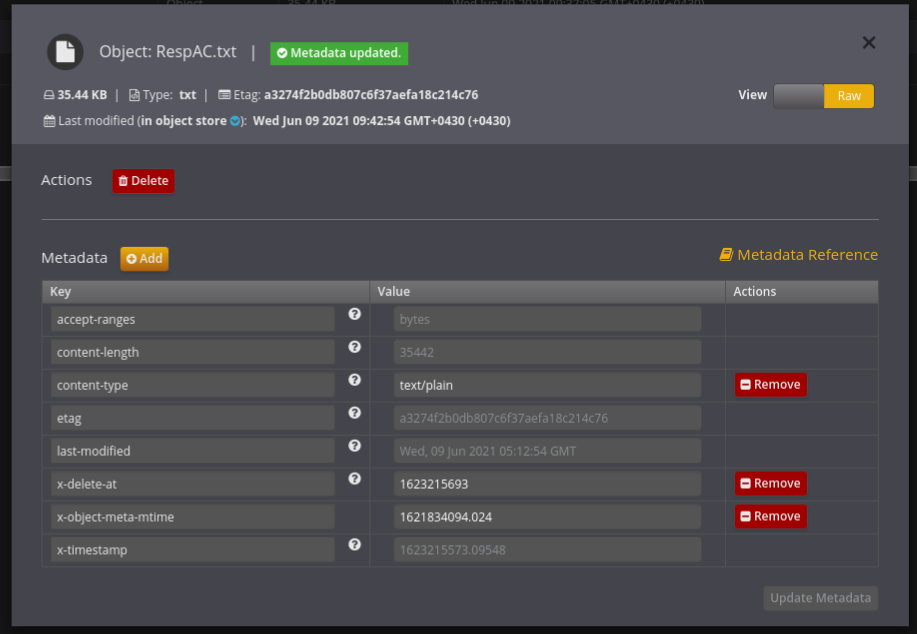Screen dimensions: 917x634
Task: Add a new metadata entry
Action: [145, 259]
